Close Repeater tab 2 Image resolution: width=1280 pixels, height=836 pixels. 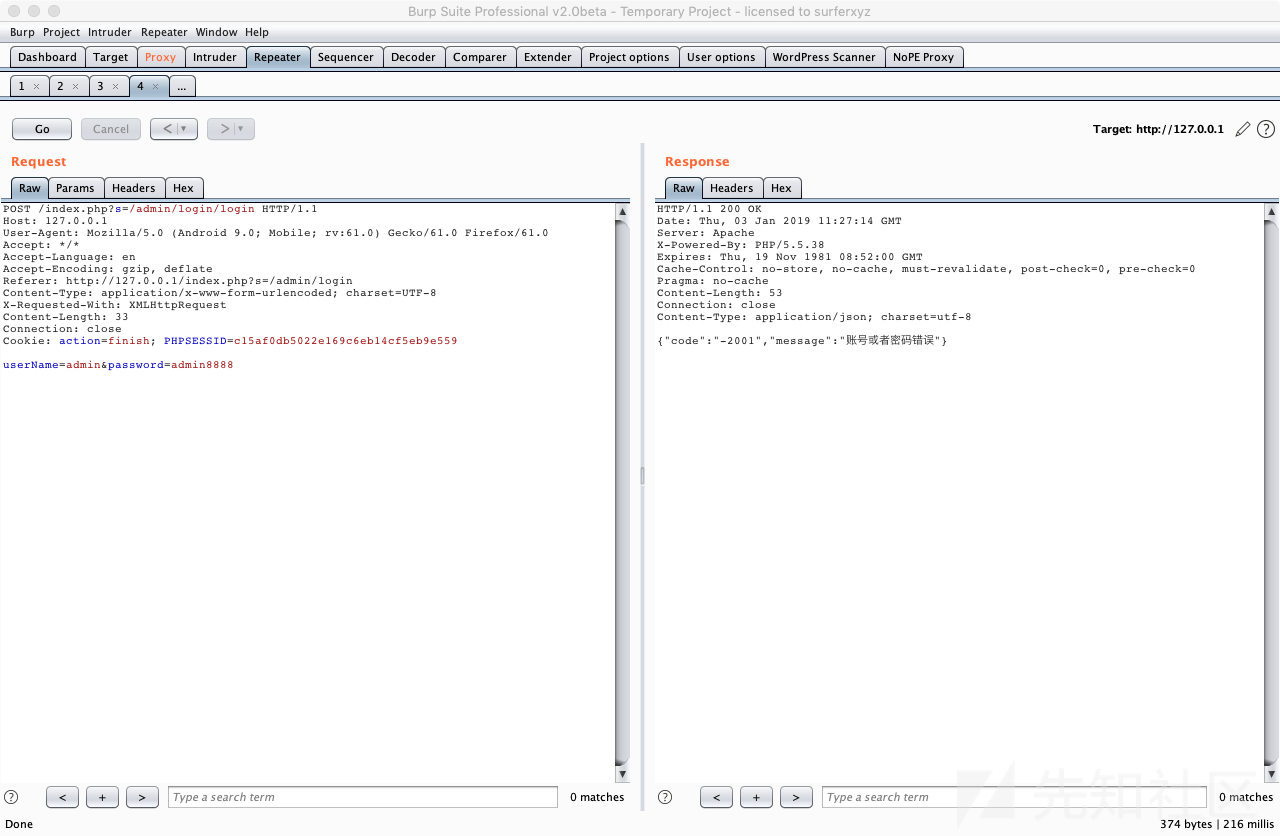[x=75, y=87]
